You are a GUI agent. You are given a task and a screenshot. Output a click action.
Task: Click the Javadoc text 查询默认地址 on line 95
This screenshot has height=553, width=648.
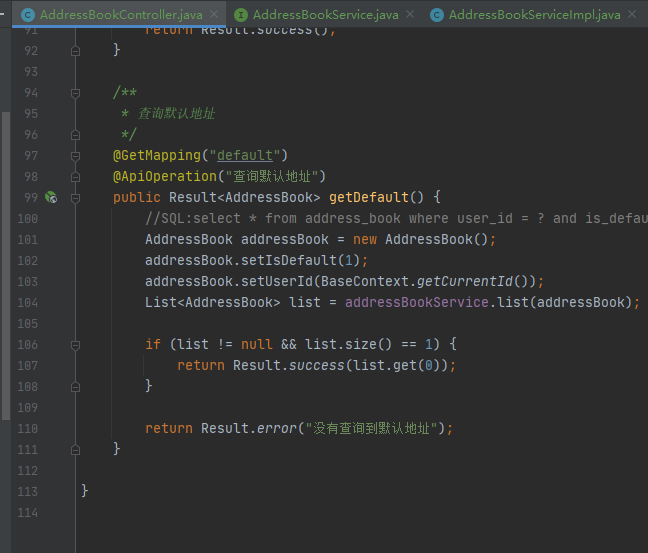176,113
